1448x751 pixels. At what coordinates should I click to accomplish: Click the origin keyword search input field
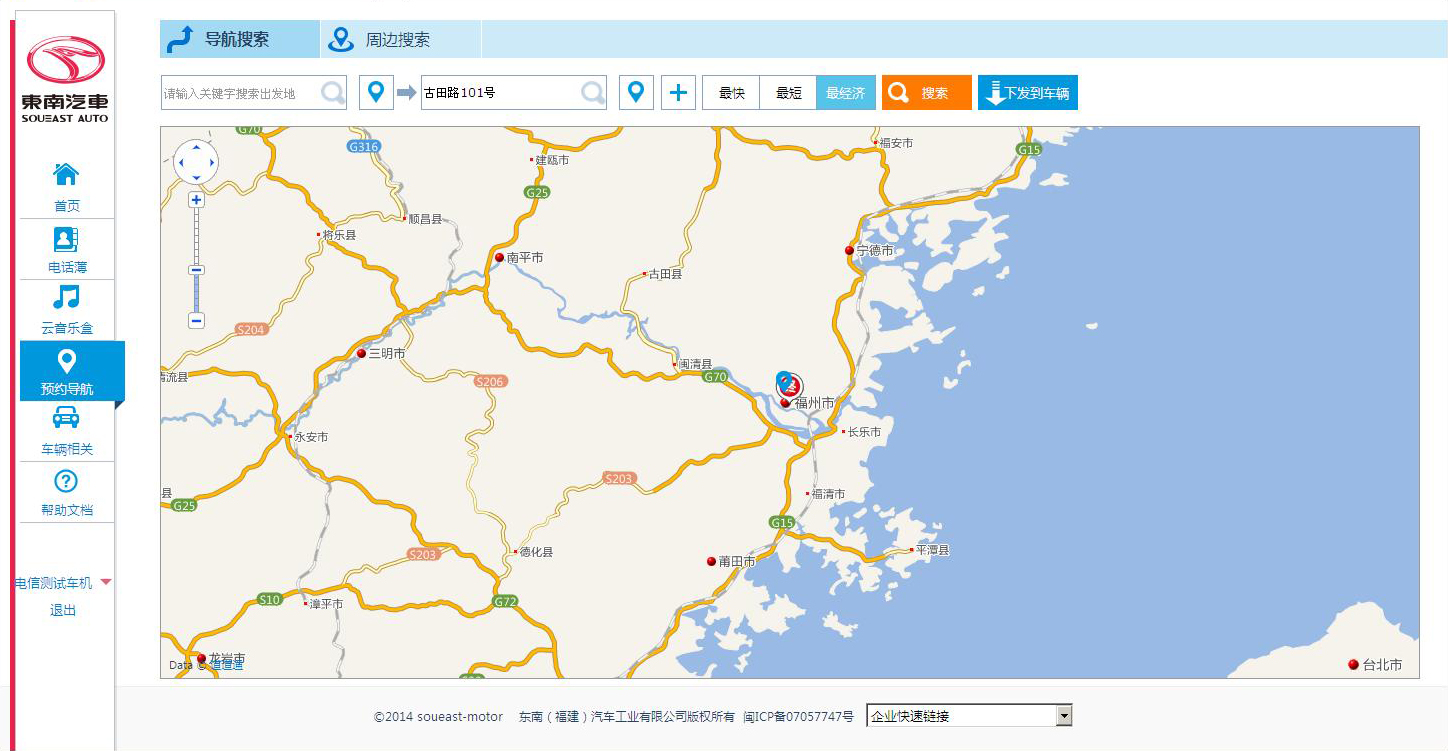(x=240, y=93)
